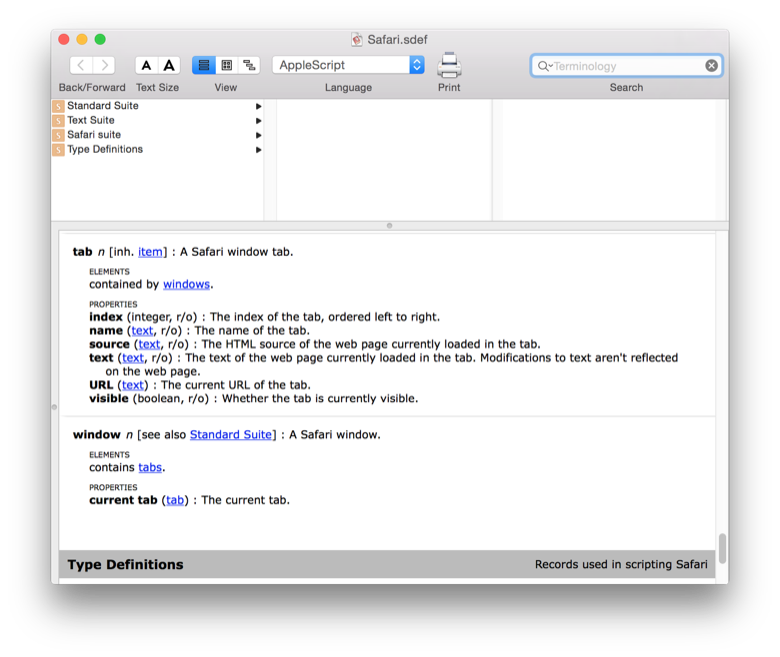This screenshot has height=657, width=780.
Task: Zoom the window with green button
Action: [x=100, y=39]
